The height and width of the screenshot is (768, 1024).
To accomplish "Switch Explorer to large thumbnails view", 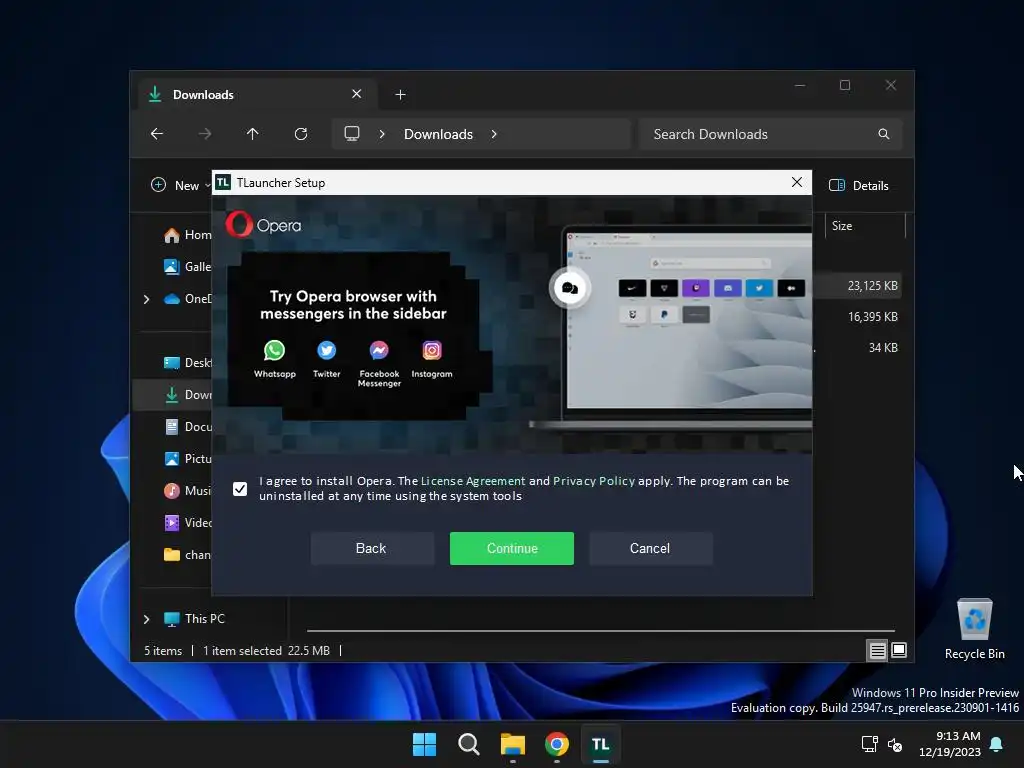I will coord(899,650).
